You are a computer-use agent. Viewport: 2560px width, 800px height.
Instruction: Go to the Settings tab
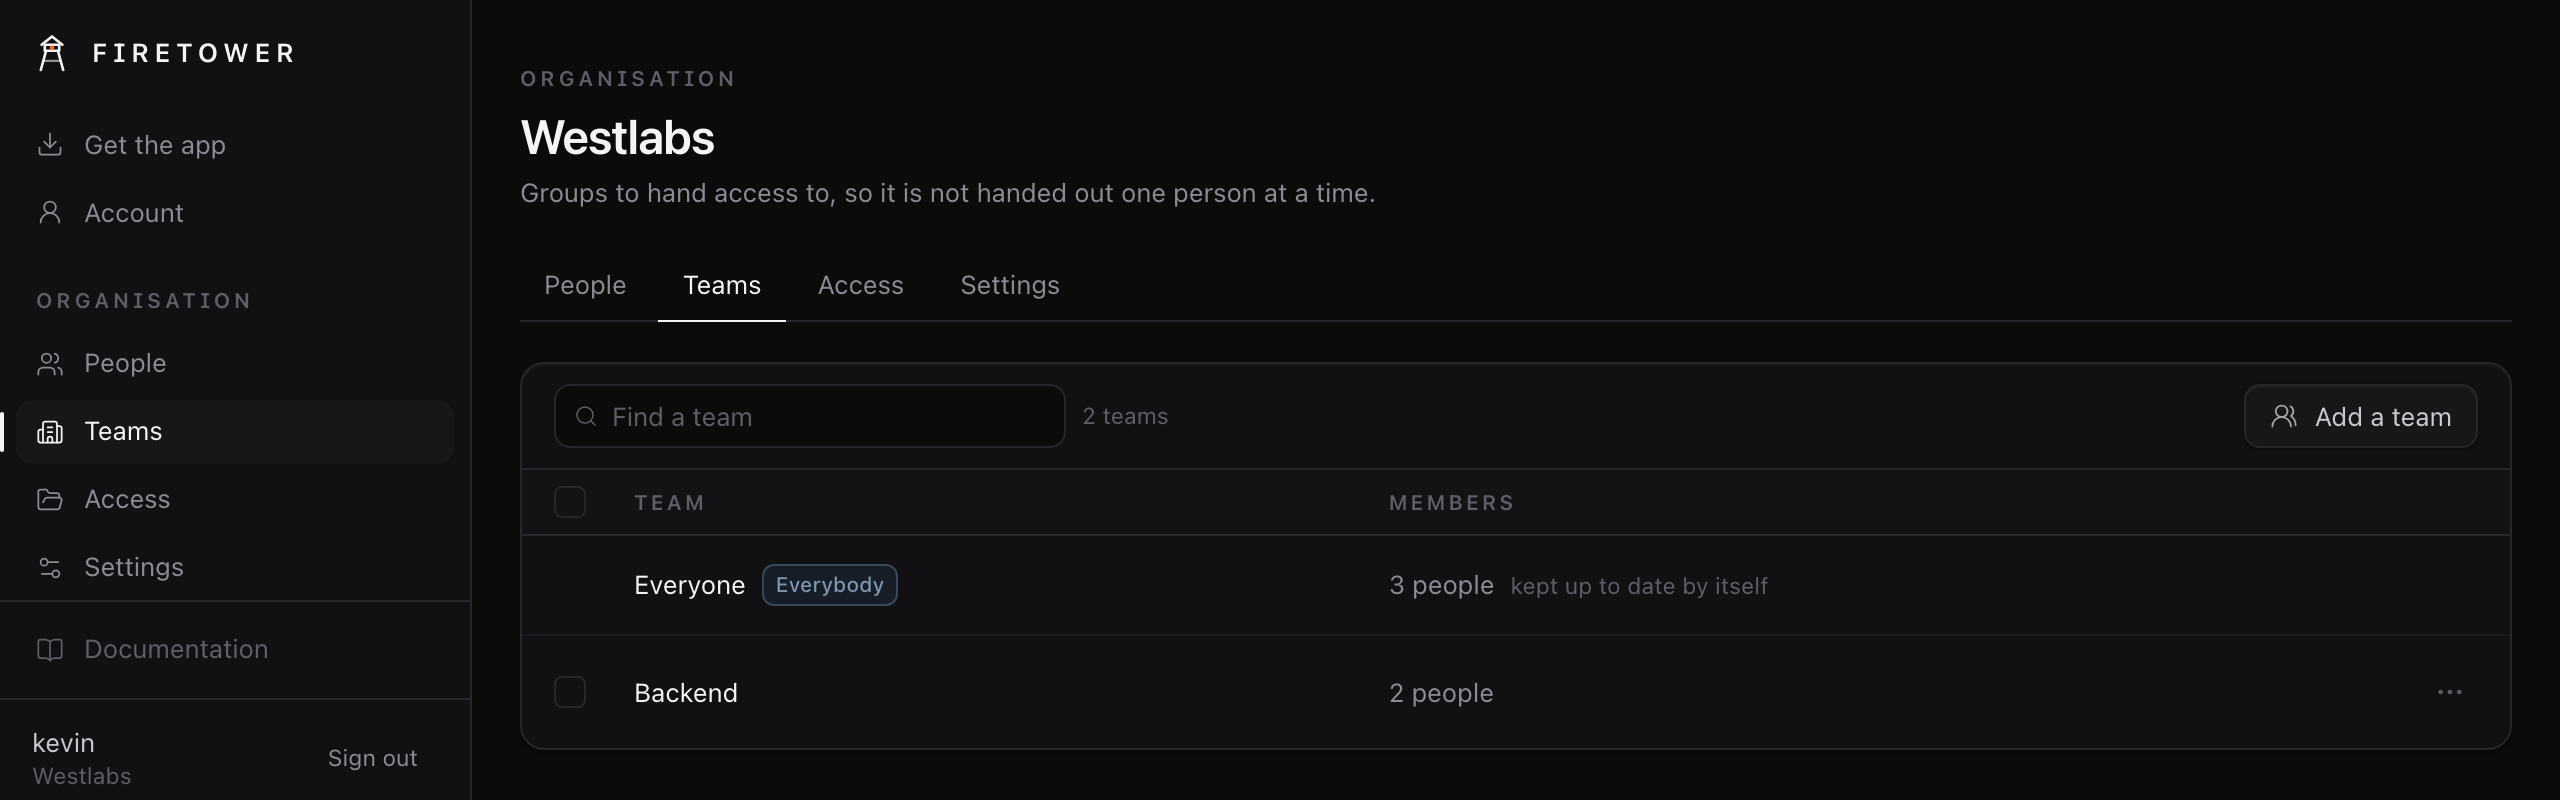[1010, 286]
